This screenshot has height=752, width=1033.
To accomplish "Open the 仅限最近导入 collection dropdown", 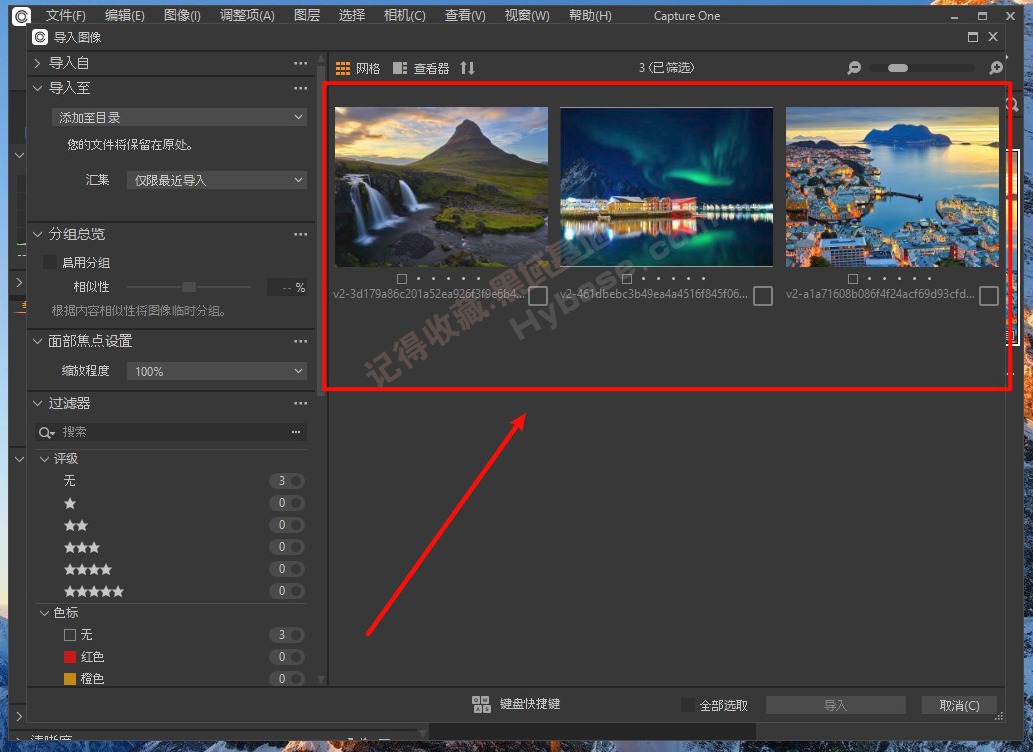I will pos(217,180).
